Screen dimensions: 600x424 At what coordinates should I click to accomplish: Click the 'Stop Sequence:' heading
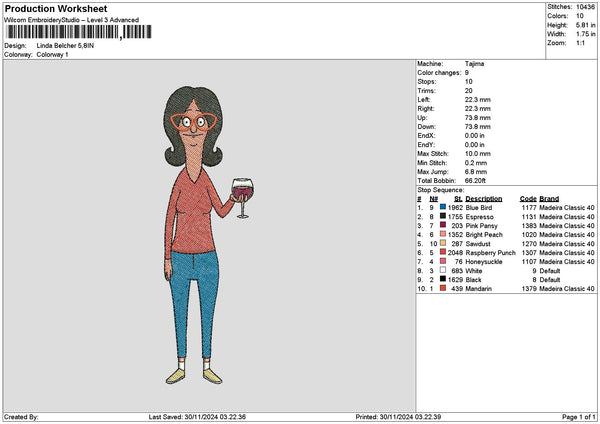[441, 190]
